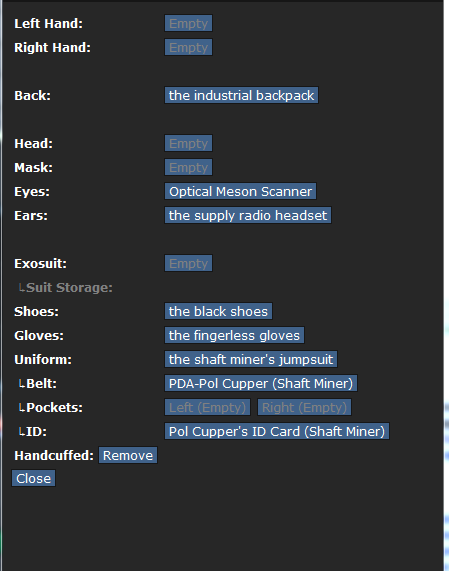Click the Uniform label
This screenshot has width=449, height=571.
click(43, 360)
